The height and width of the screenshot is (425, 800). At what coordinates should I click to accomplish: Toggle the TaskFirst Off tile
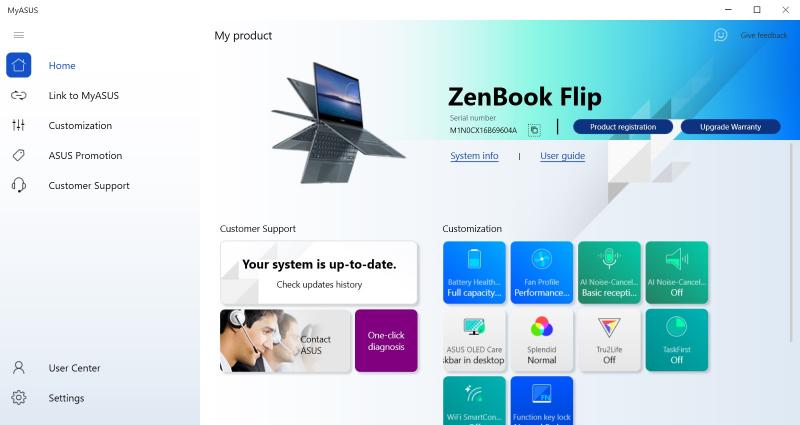[x=677, y=340]
